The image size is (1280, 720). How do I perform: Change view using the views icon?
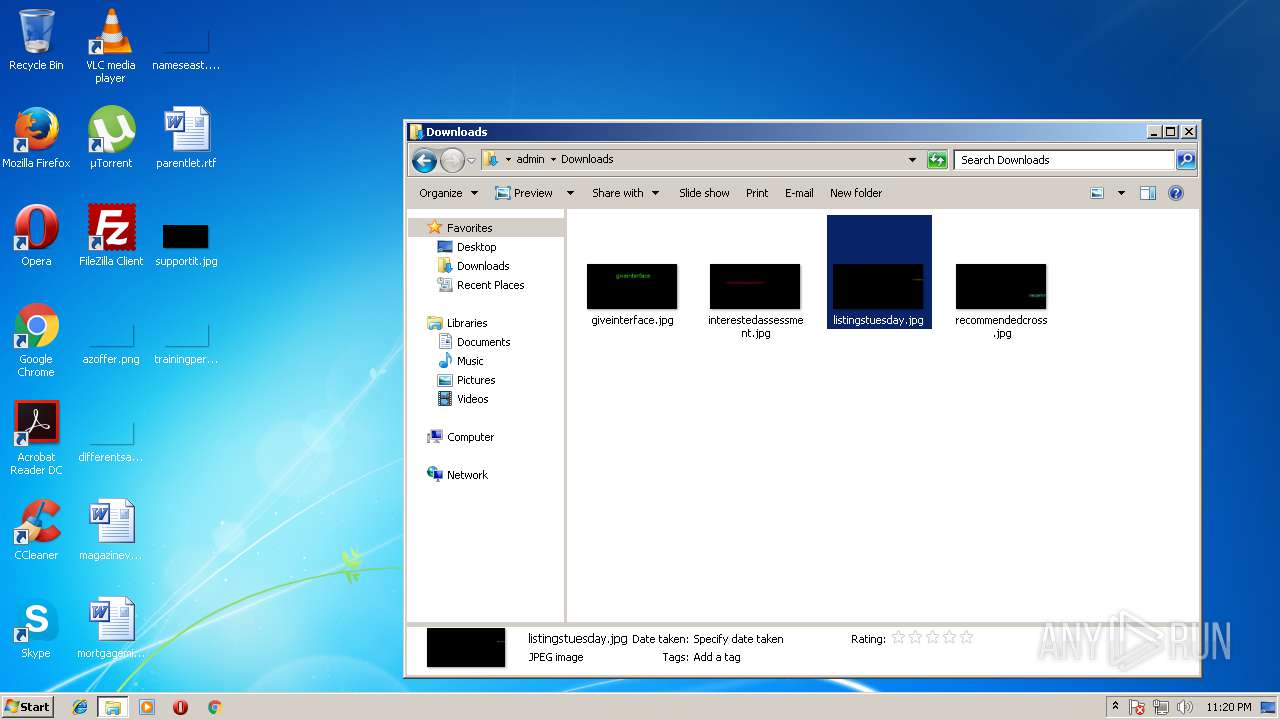[x=1097, y=193]
